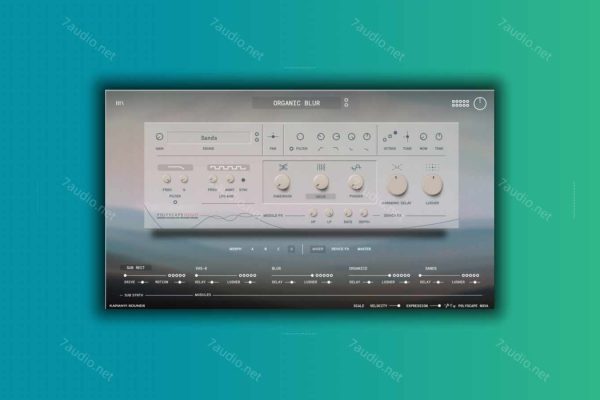Open the filter shape selector above FREQ
The height and width of the screenshot is (400, 600).
click(175, 167)
